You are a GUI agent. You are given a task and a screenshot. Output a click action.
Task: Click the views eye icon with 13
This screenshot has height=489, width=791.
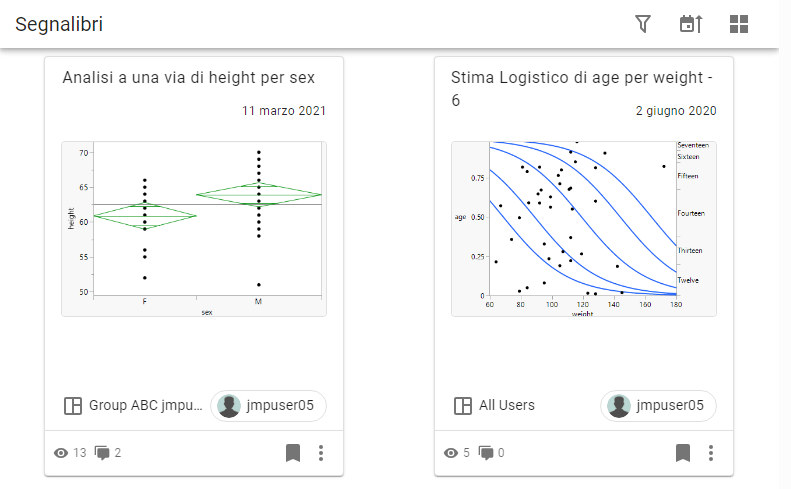(x=61, y=453)
